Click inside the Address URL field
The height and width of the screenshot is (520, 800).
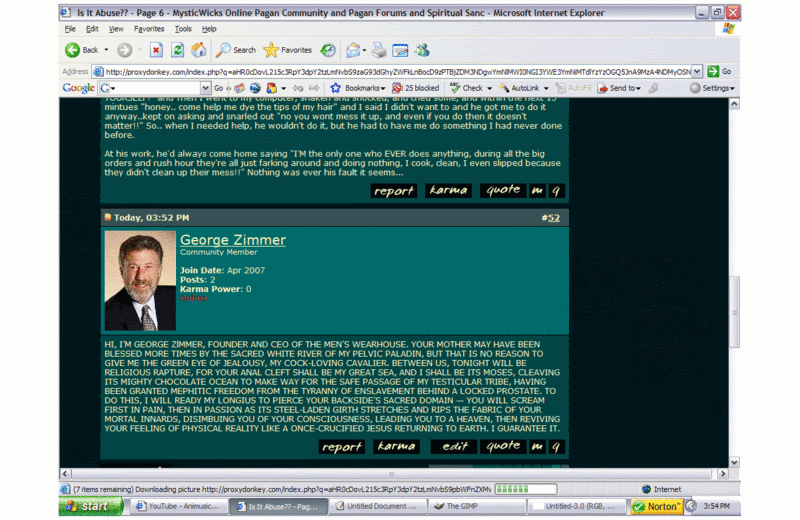392,72
